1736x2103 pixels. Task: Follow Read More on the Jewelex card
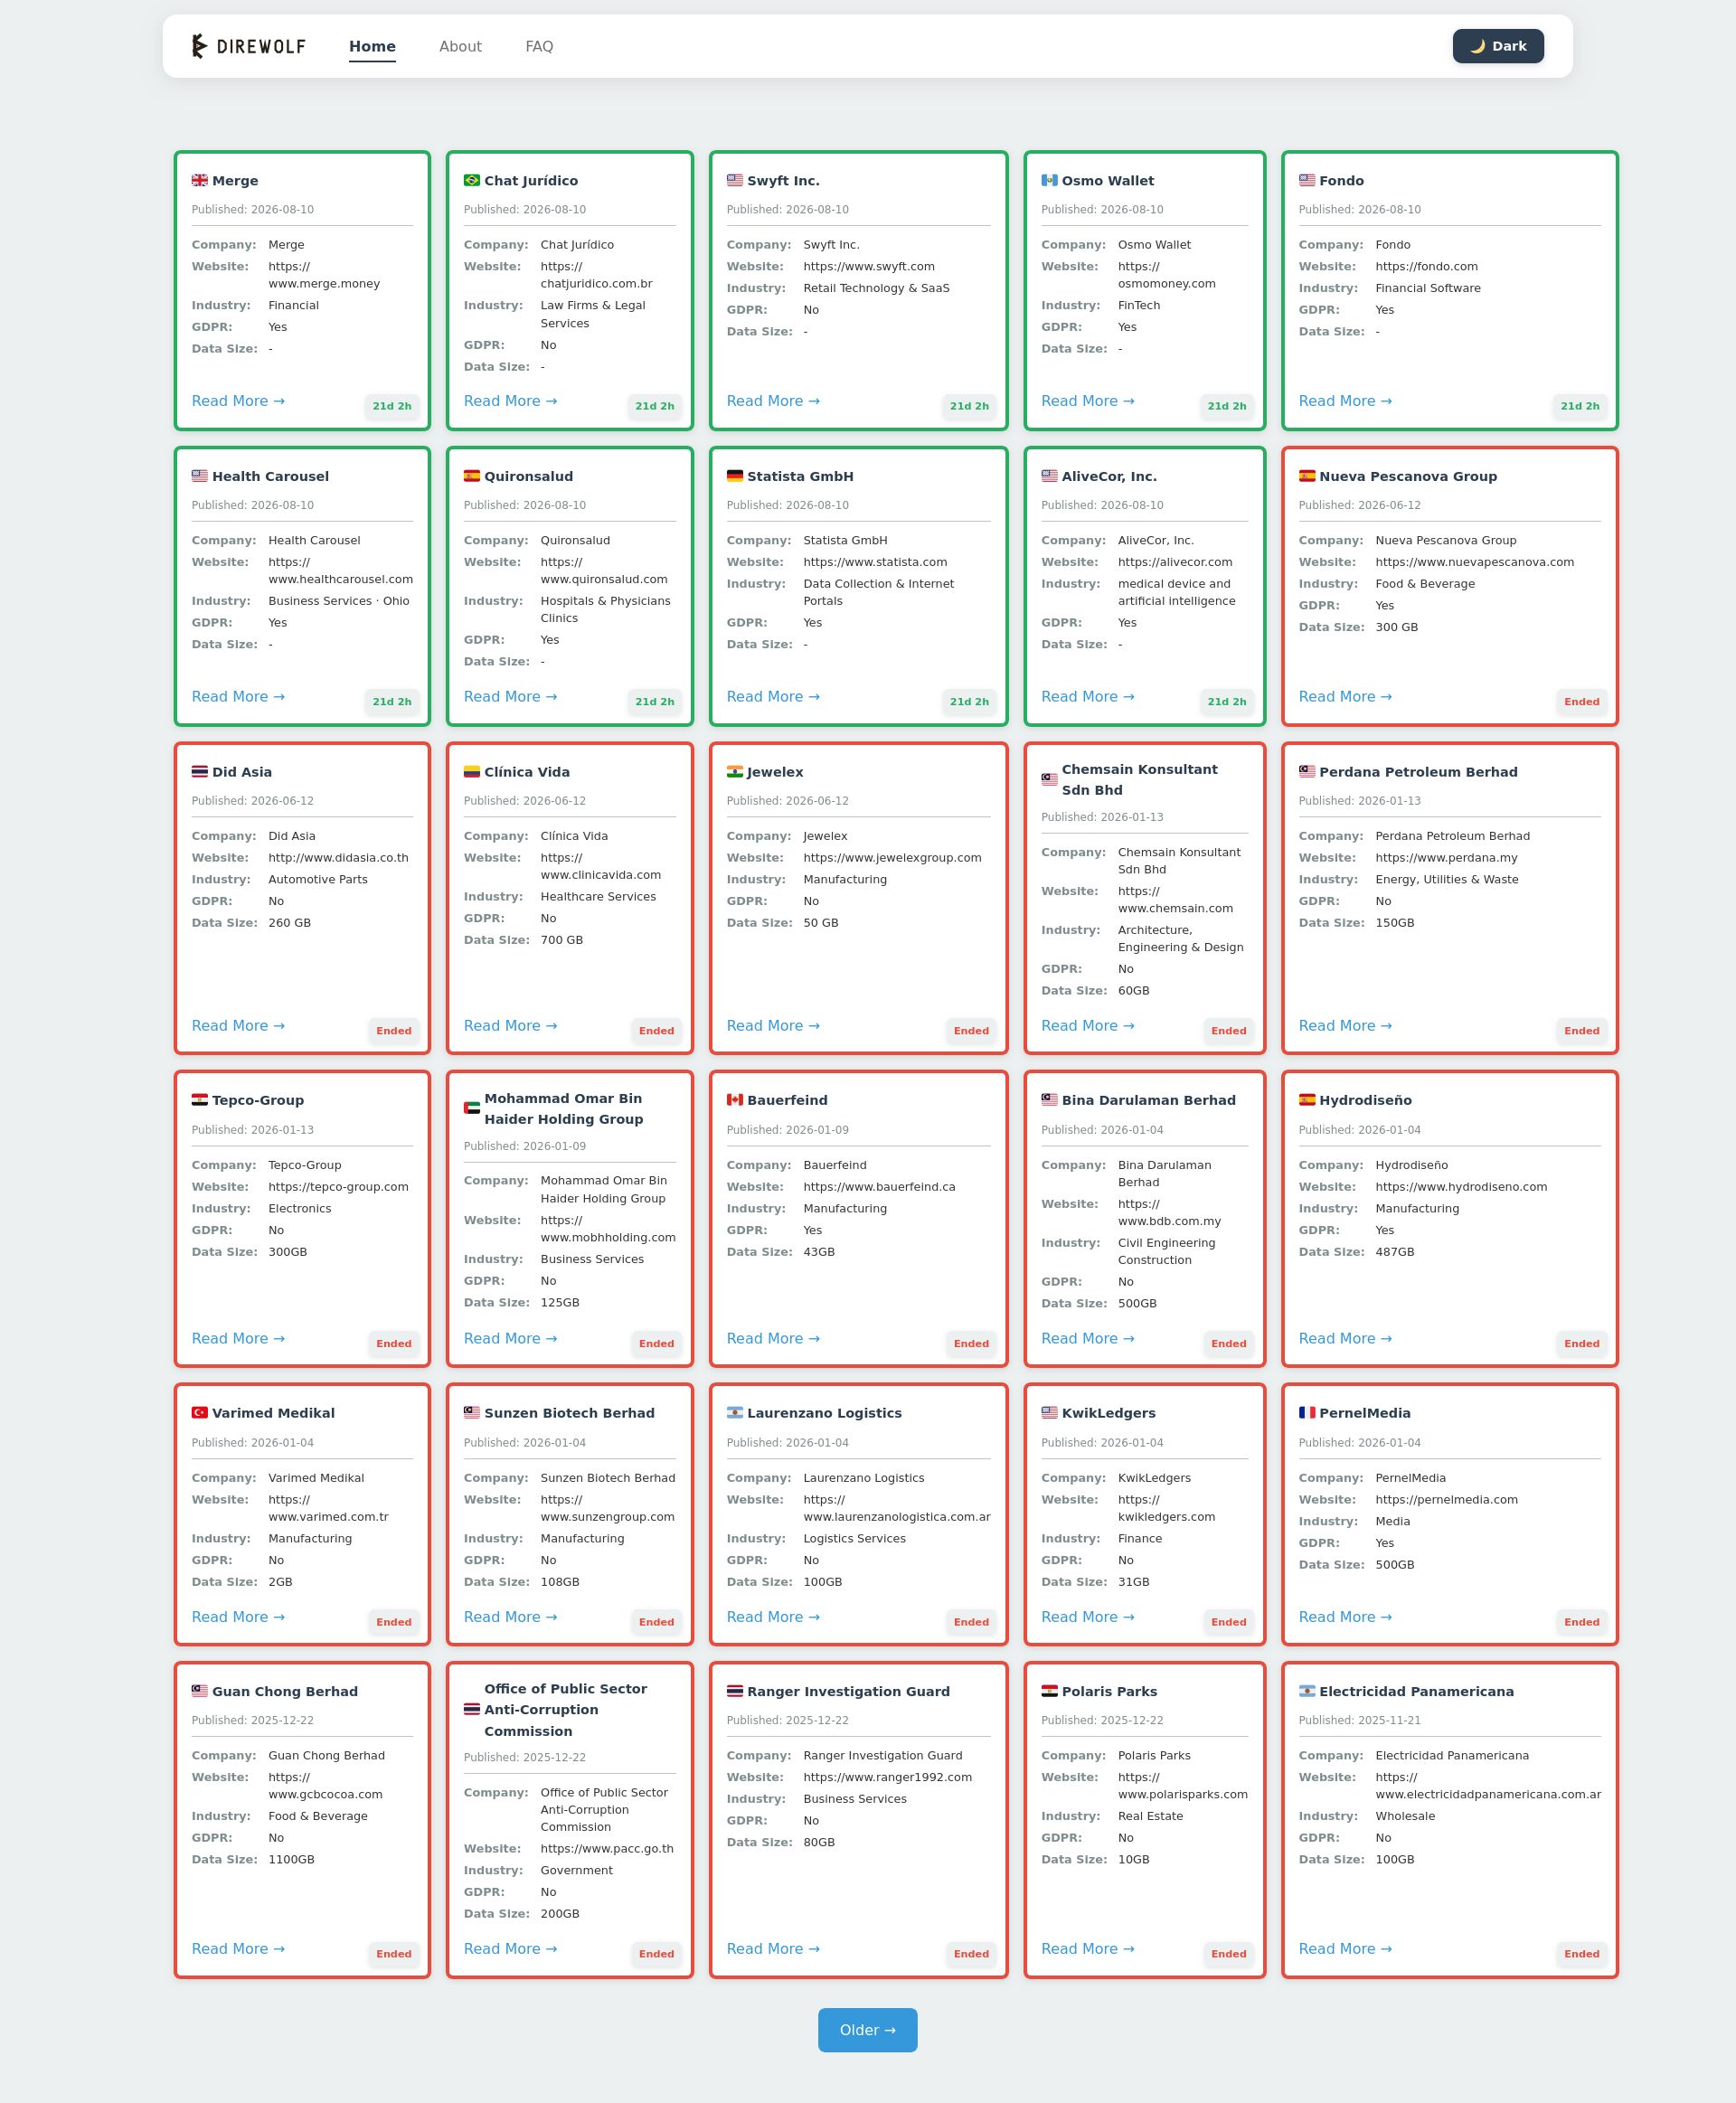point(773,1026)
